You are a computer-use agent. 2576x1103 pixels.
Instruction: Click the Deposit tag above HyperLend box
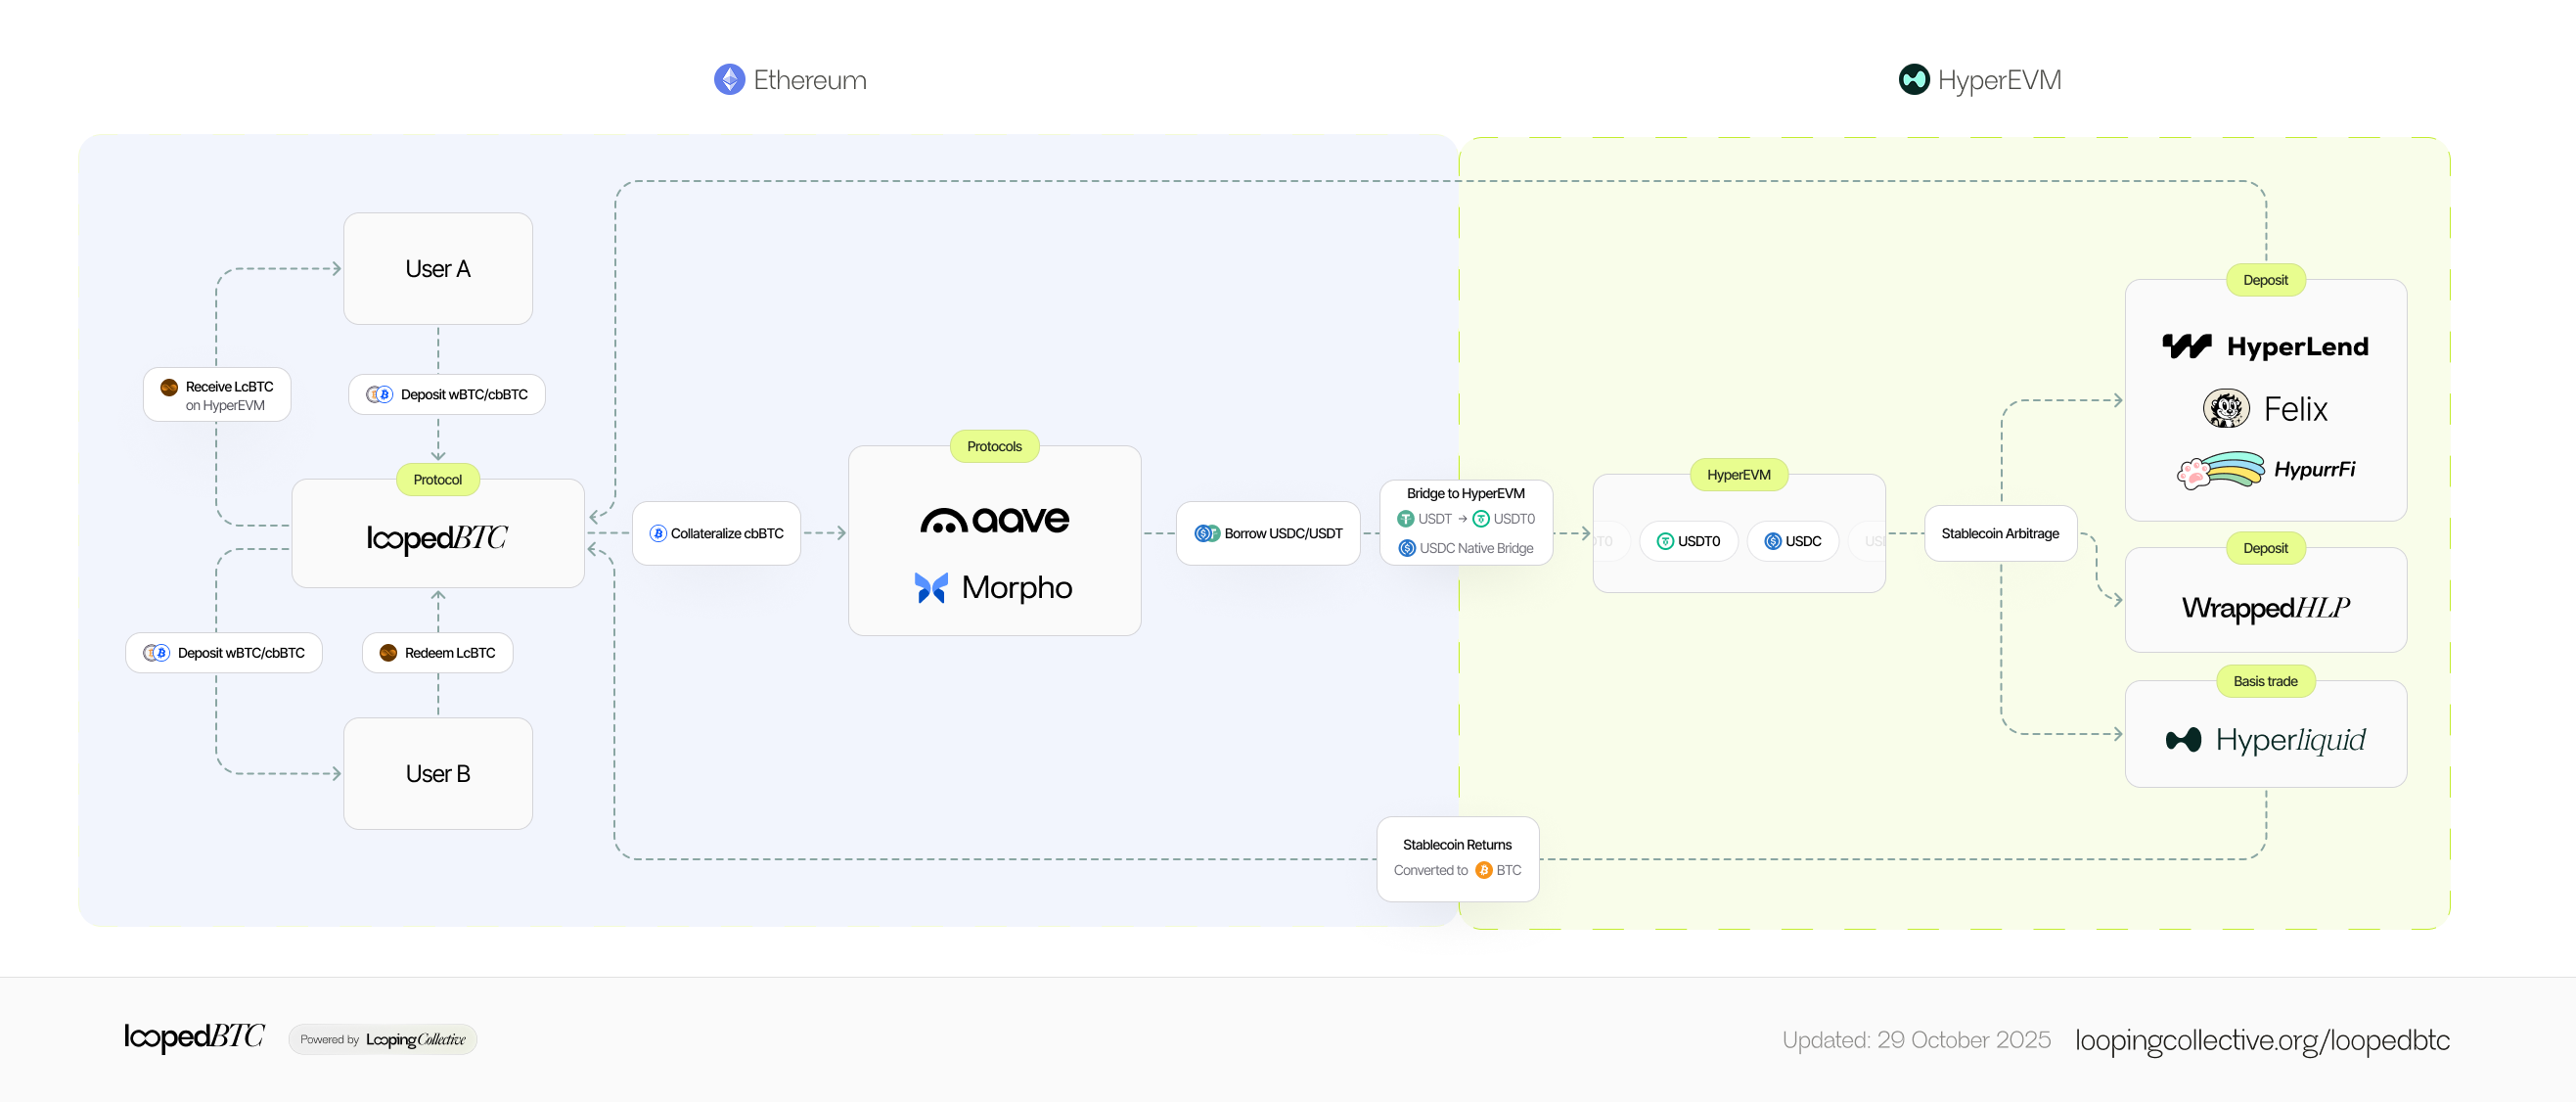pyautogui.click(x=2265, y=280)
